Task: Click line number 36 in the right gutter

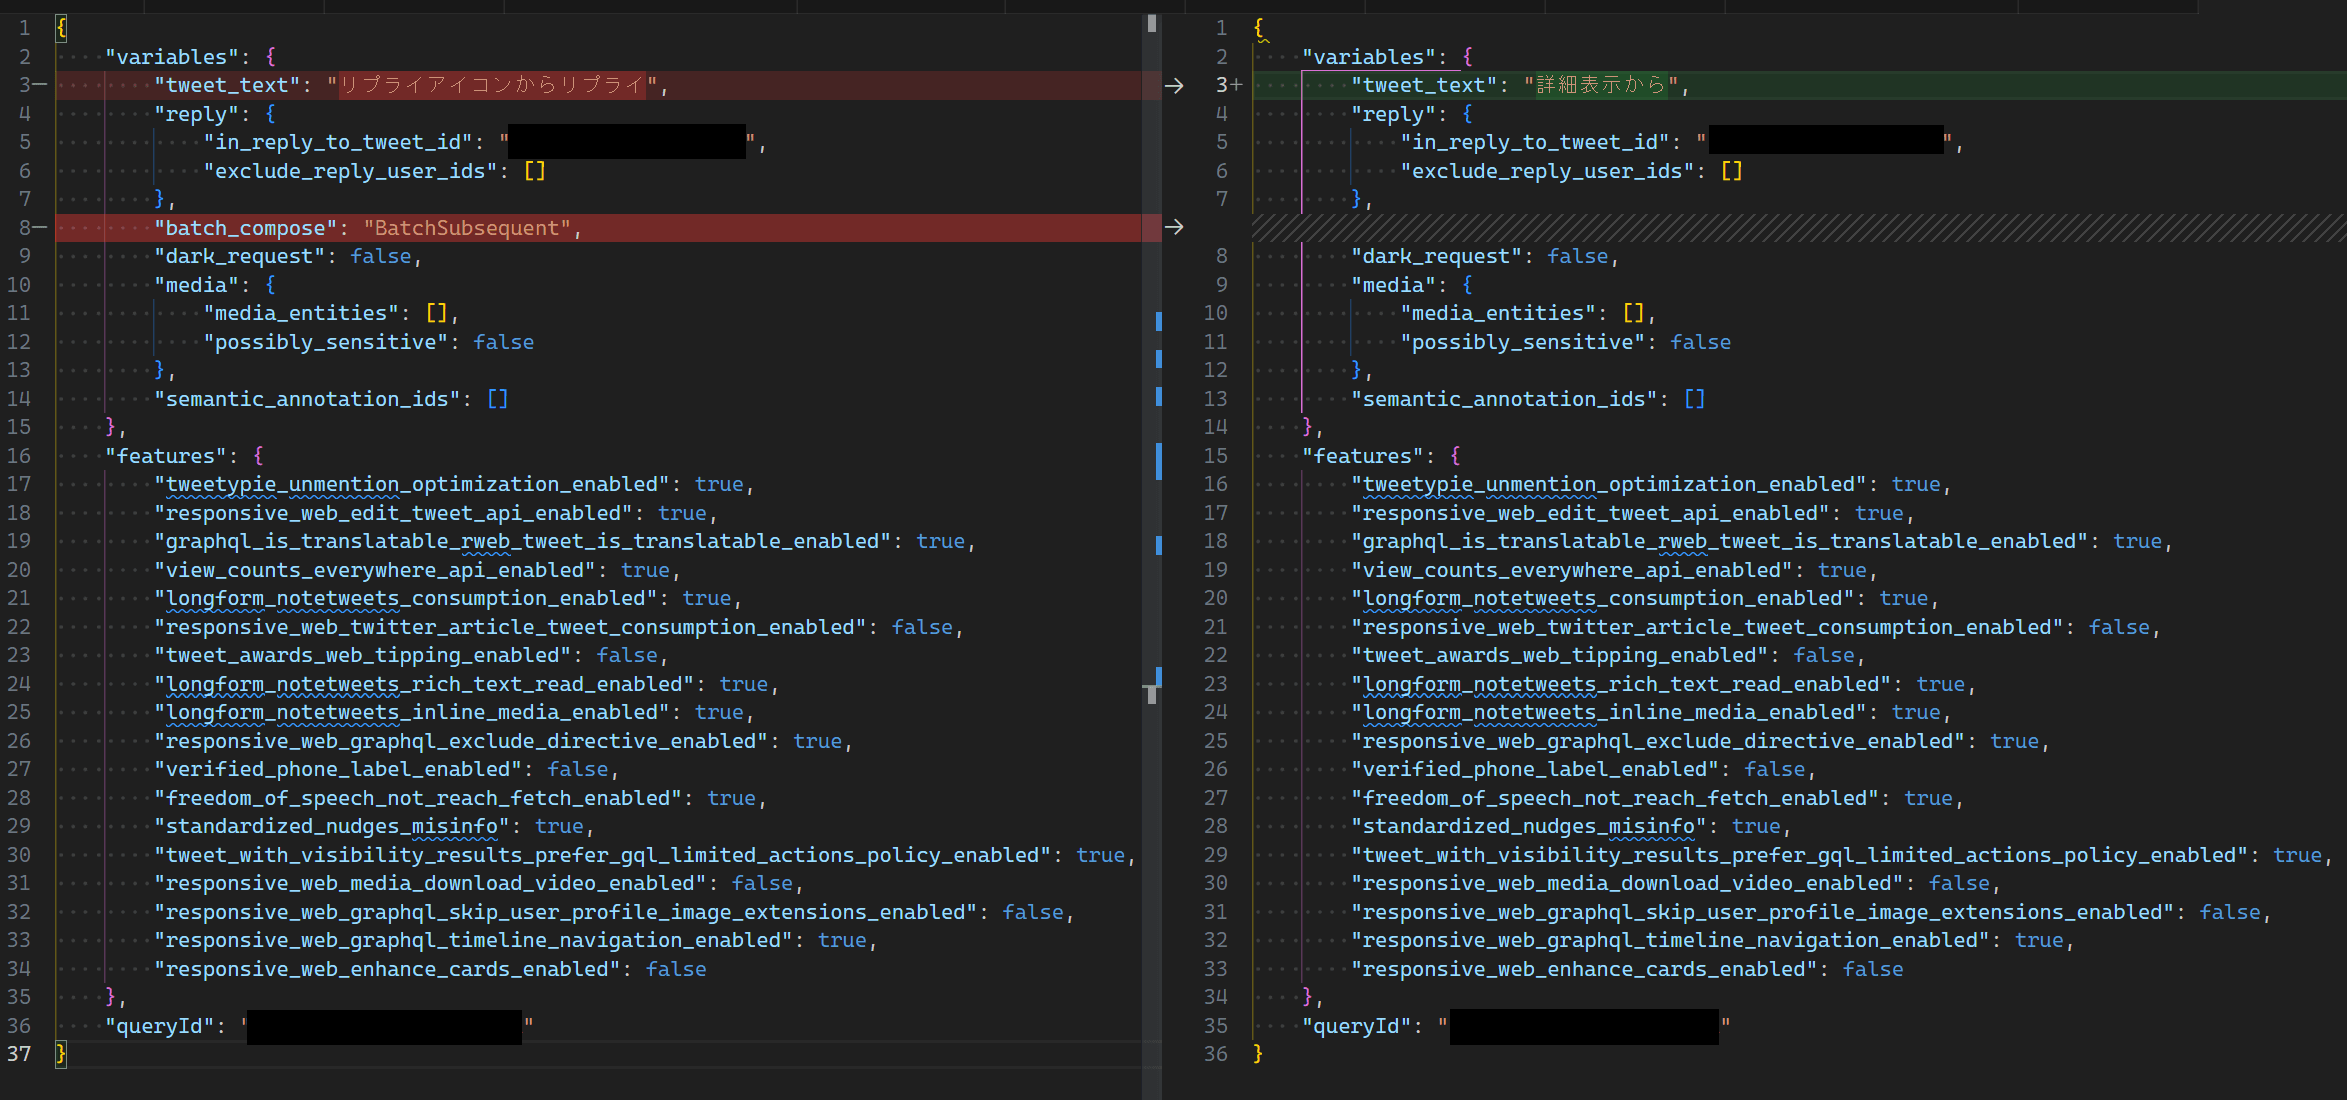Action: pyautogui.click(x=1215, y=1054)
